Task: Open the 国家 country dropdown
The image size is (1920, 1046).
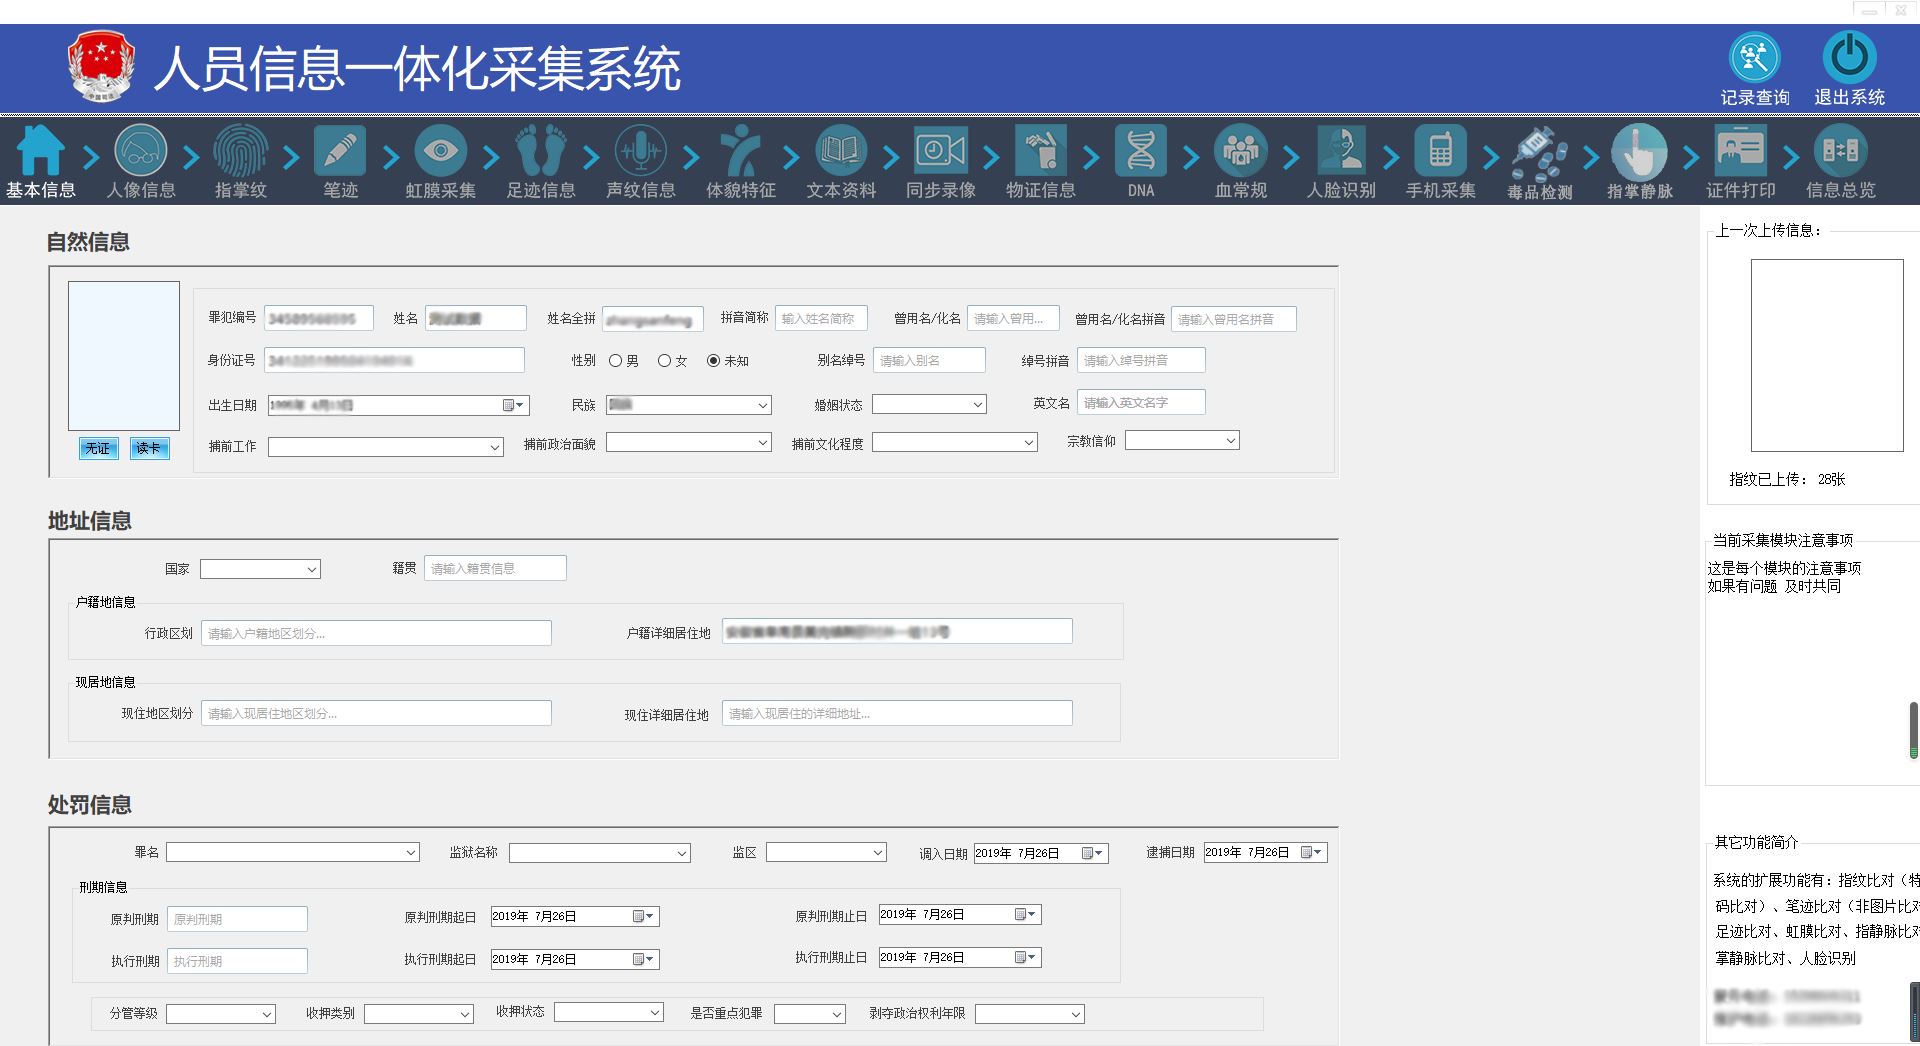Action: [260, 569]
